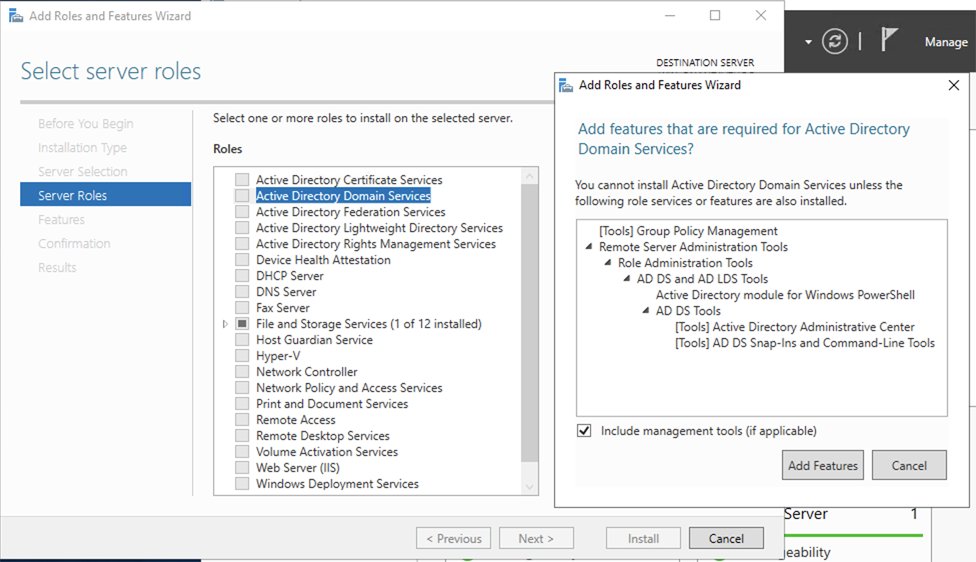Select Windows Deployment Services role text
This screenshot has height=562, width=976.
[x=337, y=484]
